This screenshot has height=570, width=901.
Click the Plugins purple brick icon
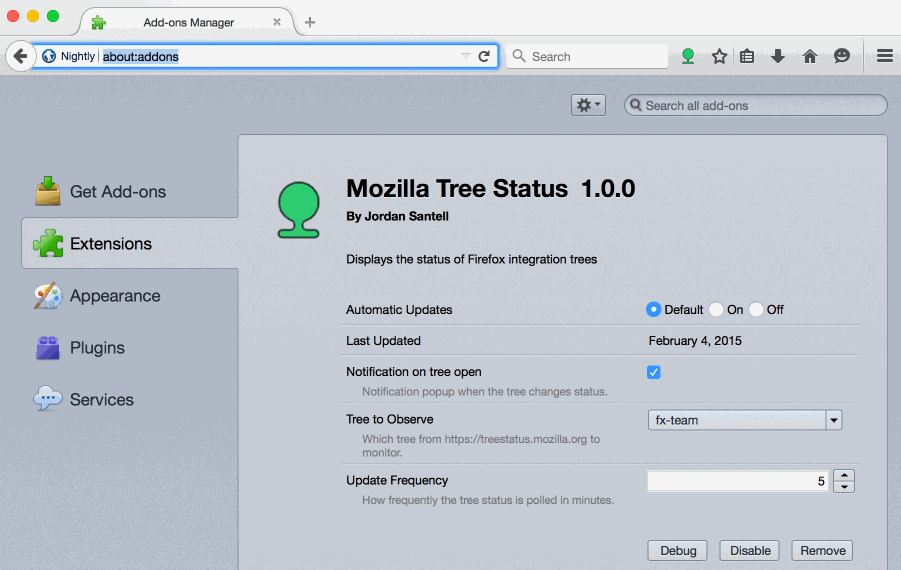tap(48, 348)
